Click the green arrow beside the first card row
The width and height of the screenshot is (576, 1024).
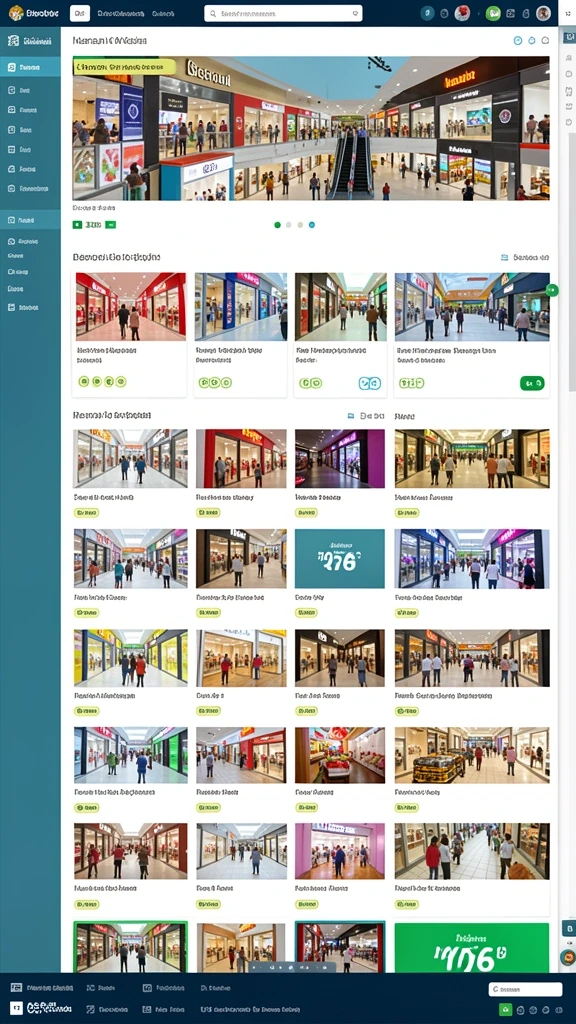tap(552, 290)
